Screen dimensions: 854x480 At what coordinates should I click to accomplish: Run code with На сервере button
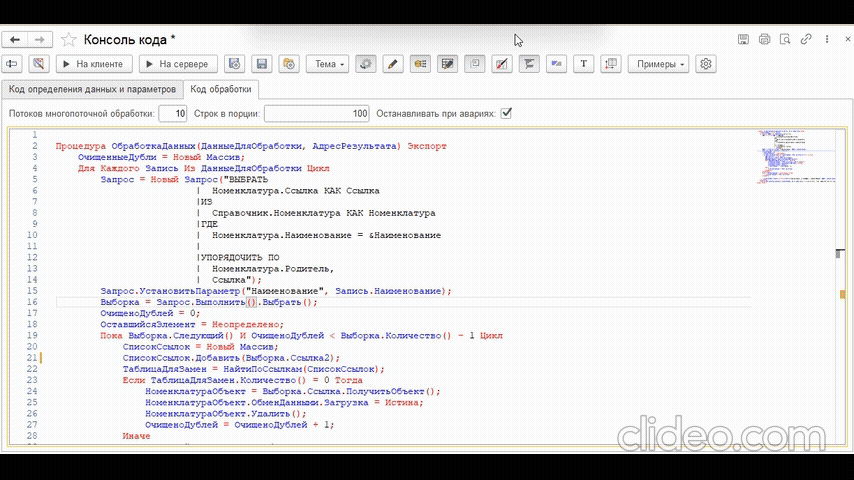point(178,64)
